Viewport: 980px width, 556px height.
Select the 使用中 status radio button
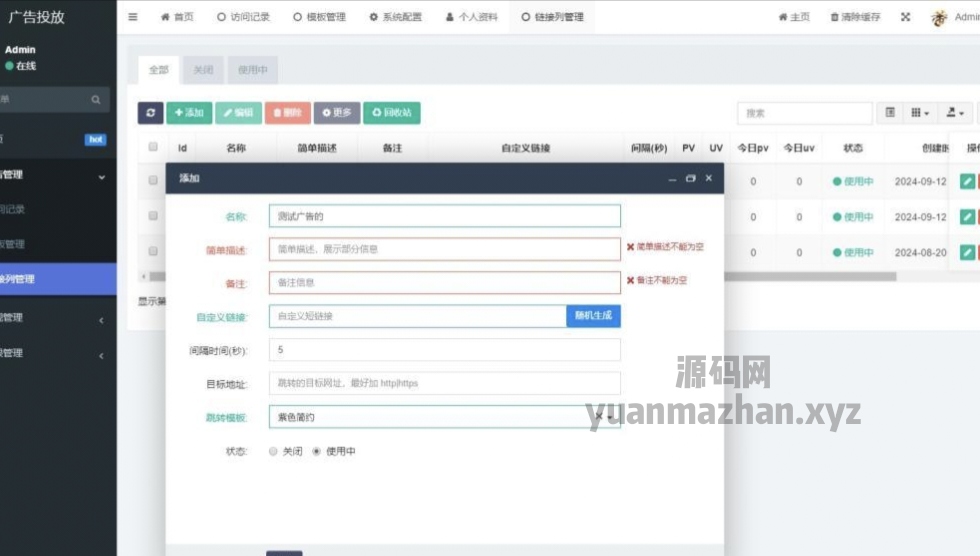point(317,451)
